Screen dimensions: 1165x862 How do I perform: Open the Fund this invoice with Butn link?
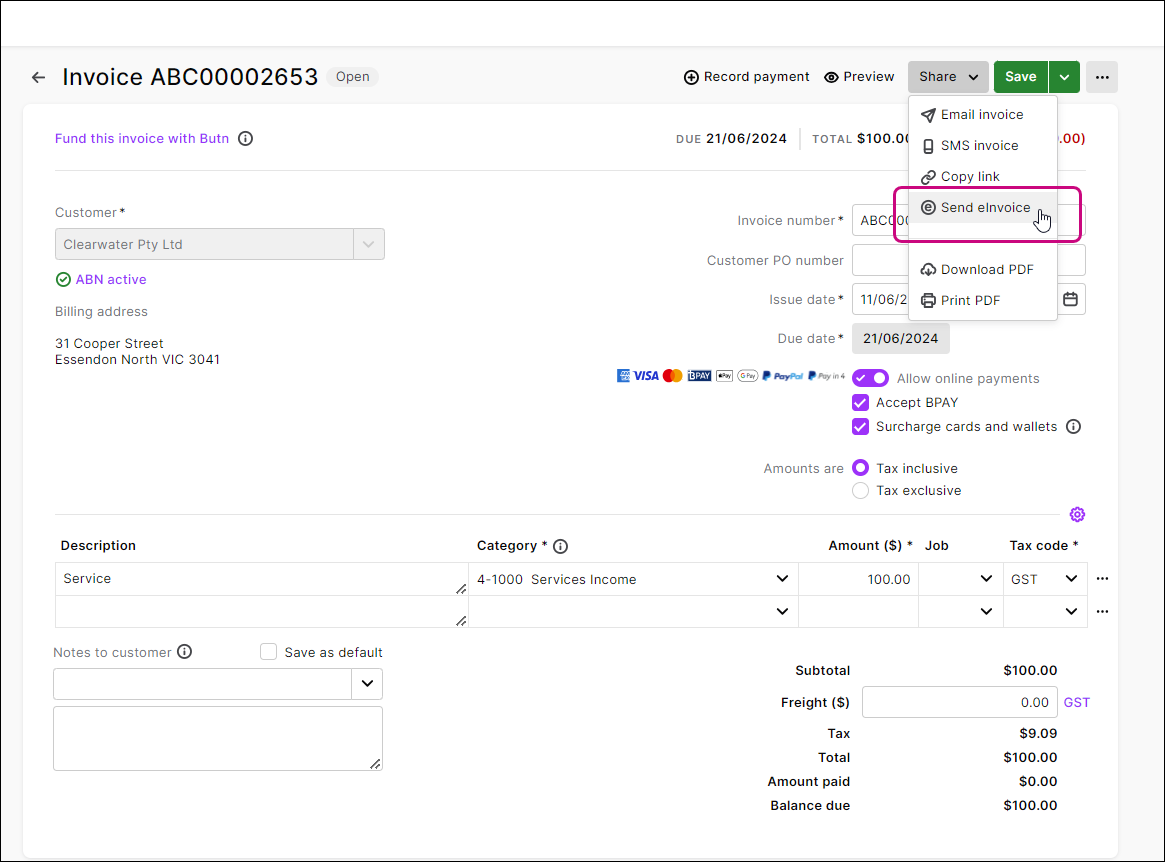(x=141, y=138)
